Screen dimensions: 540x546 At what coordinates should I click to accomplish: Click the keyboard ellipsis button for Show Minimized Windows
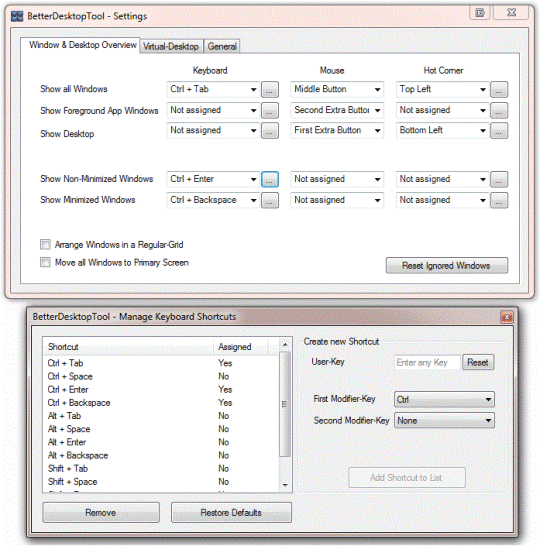click(x=270, y=200)
